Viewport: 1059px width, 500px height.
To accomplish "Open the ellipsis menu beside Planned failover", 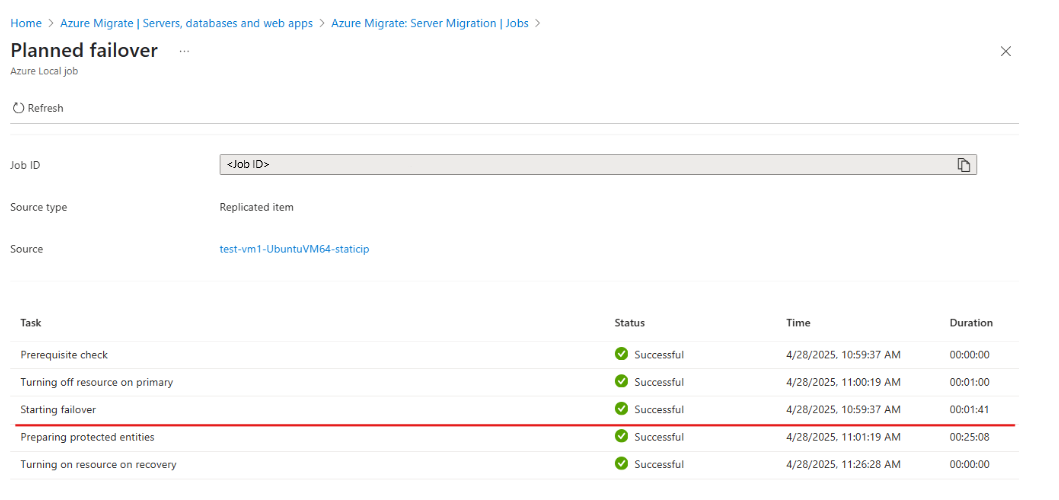I will pos(184,51).
